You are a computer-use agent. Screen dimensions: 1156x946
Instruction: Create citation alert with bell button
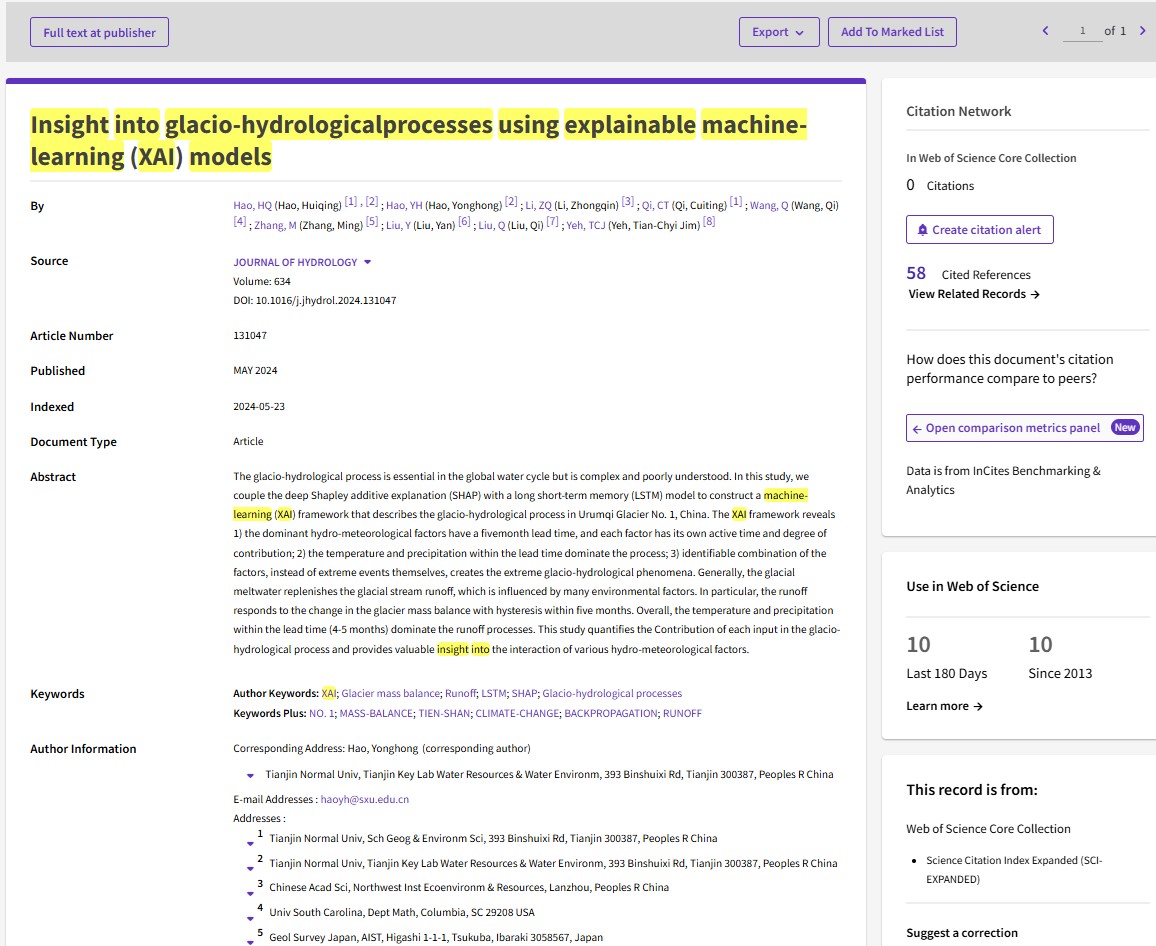tap(979, 229)
